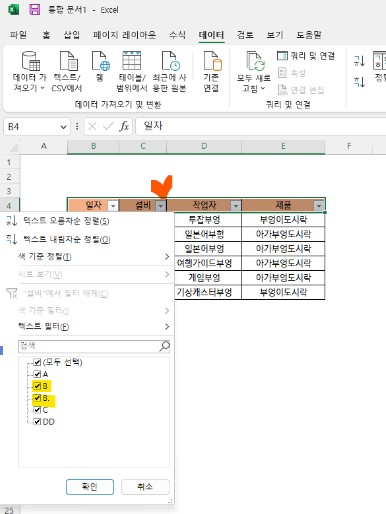The width and height of the screenshot is (386, 514).
Task: Expand the Name Box dropdown arrow
Action: pyautogui.click(x=63, y=127)
